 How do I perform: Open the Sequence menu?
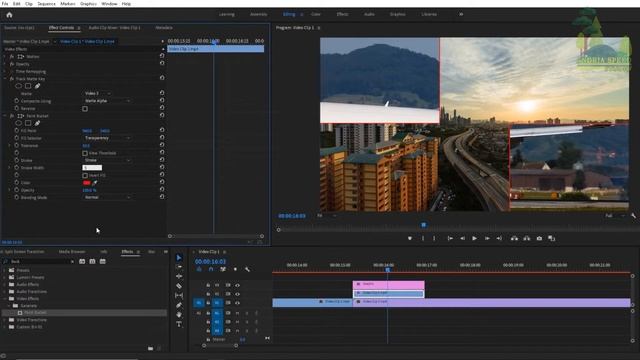click(47, 4)
